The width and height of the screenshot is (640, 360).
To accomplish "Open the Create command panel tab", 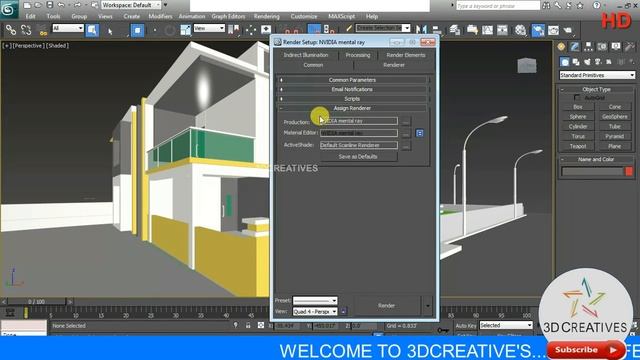I will click(x=561, y=47).
